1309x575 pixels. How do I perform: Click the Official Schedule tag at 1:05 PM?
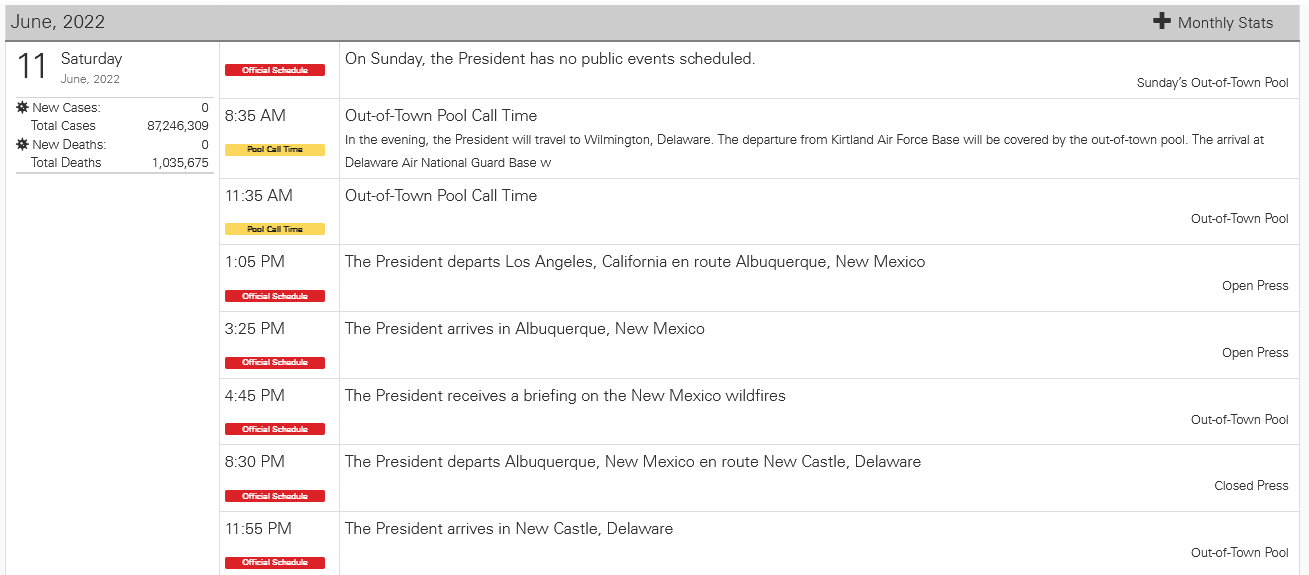pyautogui.click(x=275, y=296)
